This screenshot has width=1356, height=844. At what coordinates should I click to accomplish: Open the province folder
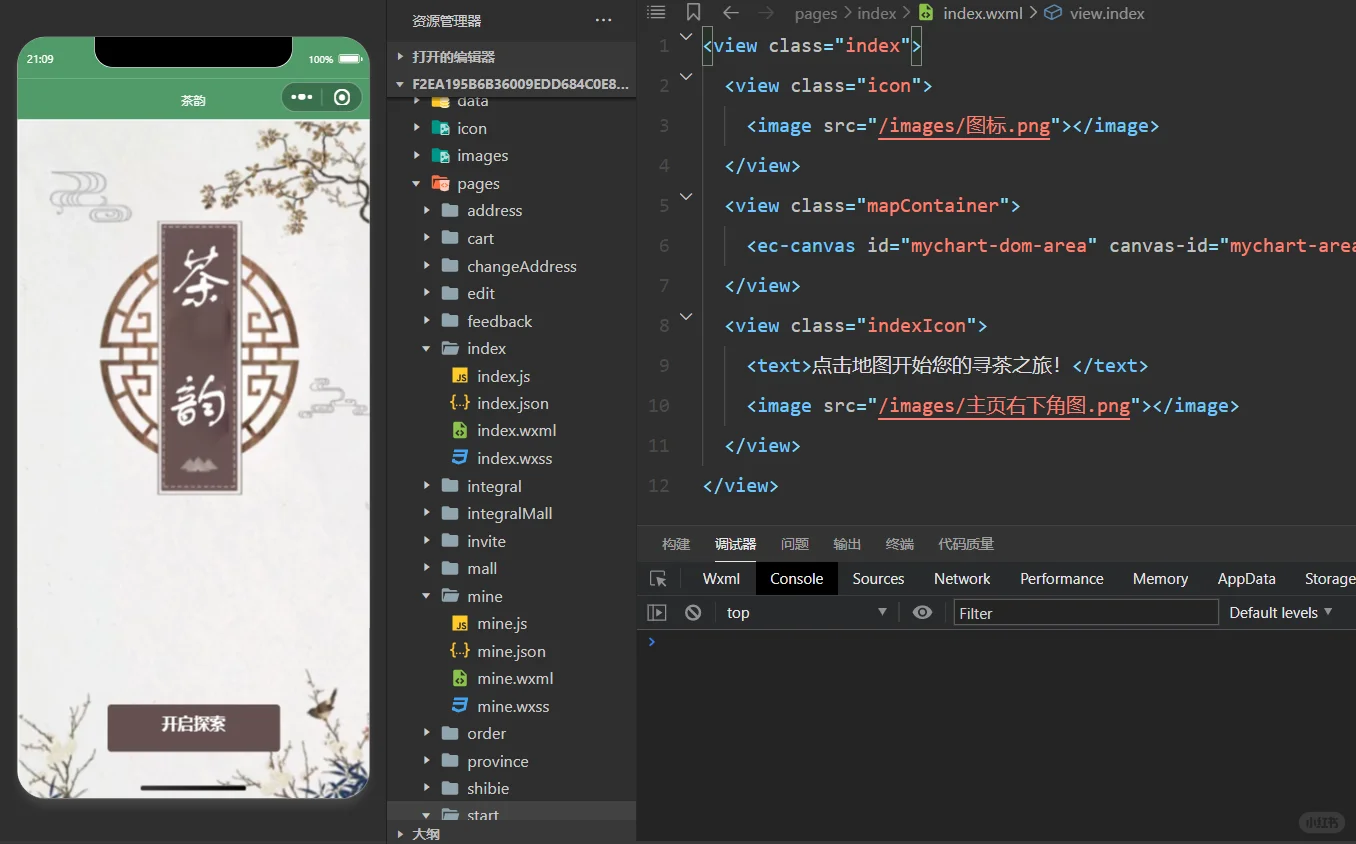pos(497,762)
